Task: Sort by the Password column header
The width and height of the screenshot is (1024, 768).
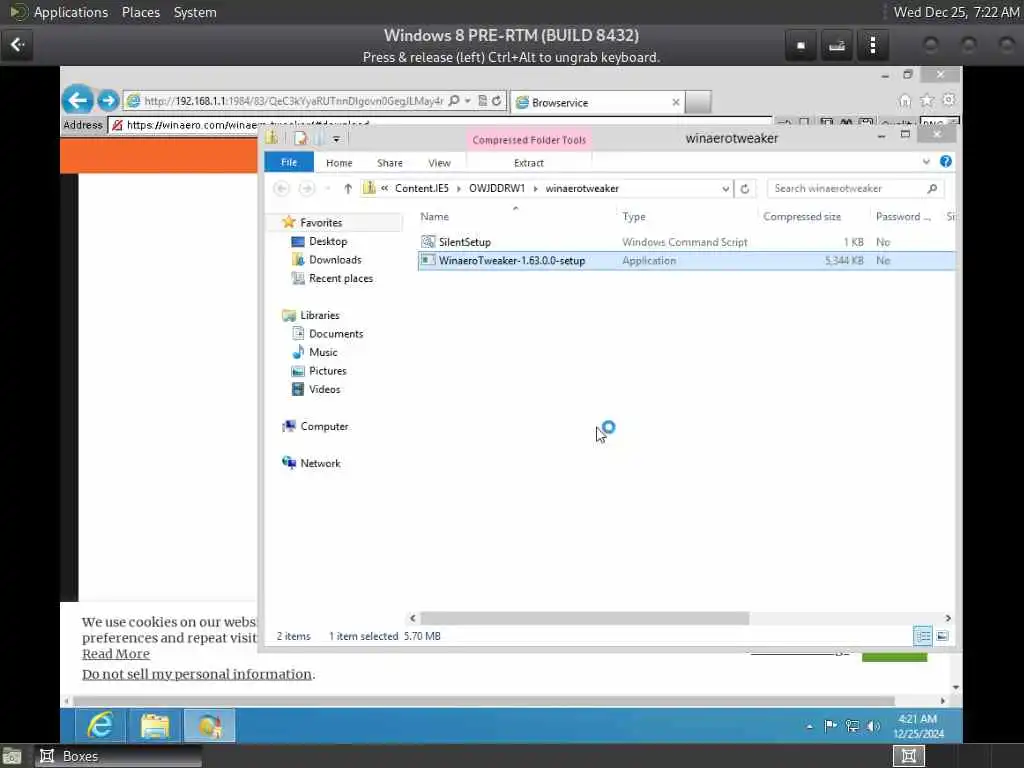Action: click(x=903, y=217)
